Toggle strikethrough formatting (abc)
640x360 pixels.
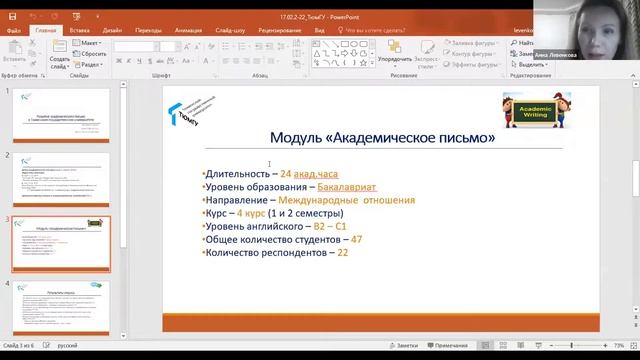click(x=160, y=61)
